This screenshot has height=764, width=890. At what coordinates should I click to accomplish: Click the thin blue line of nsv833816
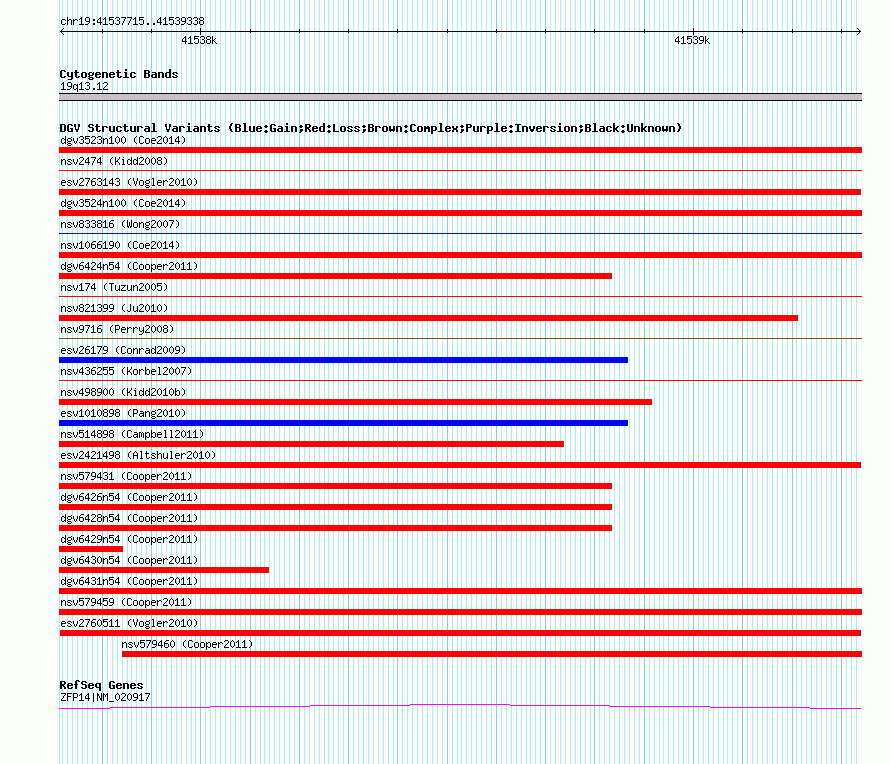[x=460, y=233]
